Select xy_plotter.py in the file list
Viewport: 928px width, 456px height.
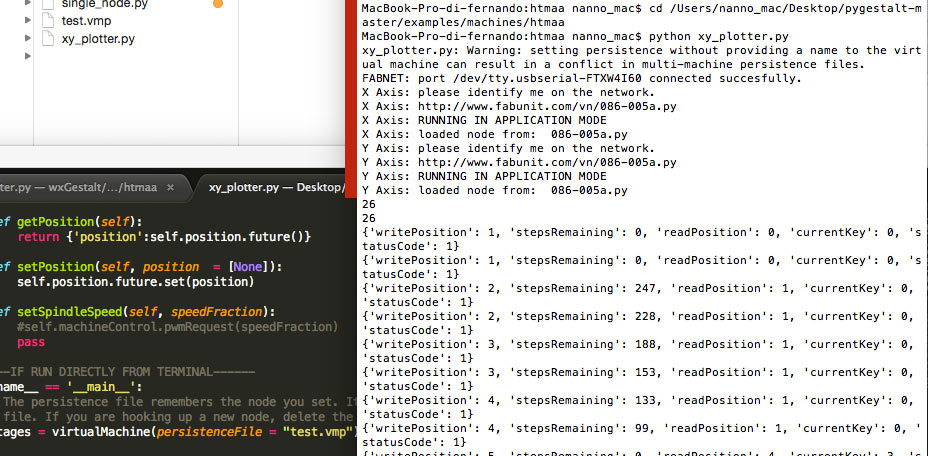(98, 39)
